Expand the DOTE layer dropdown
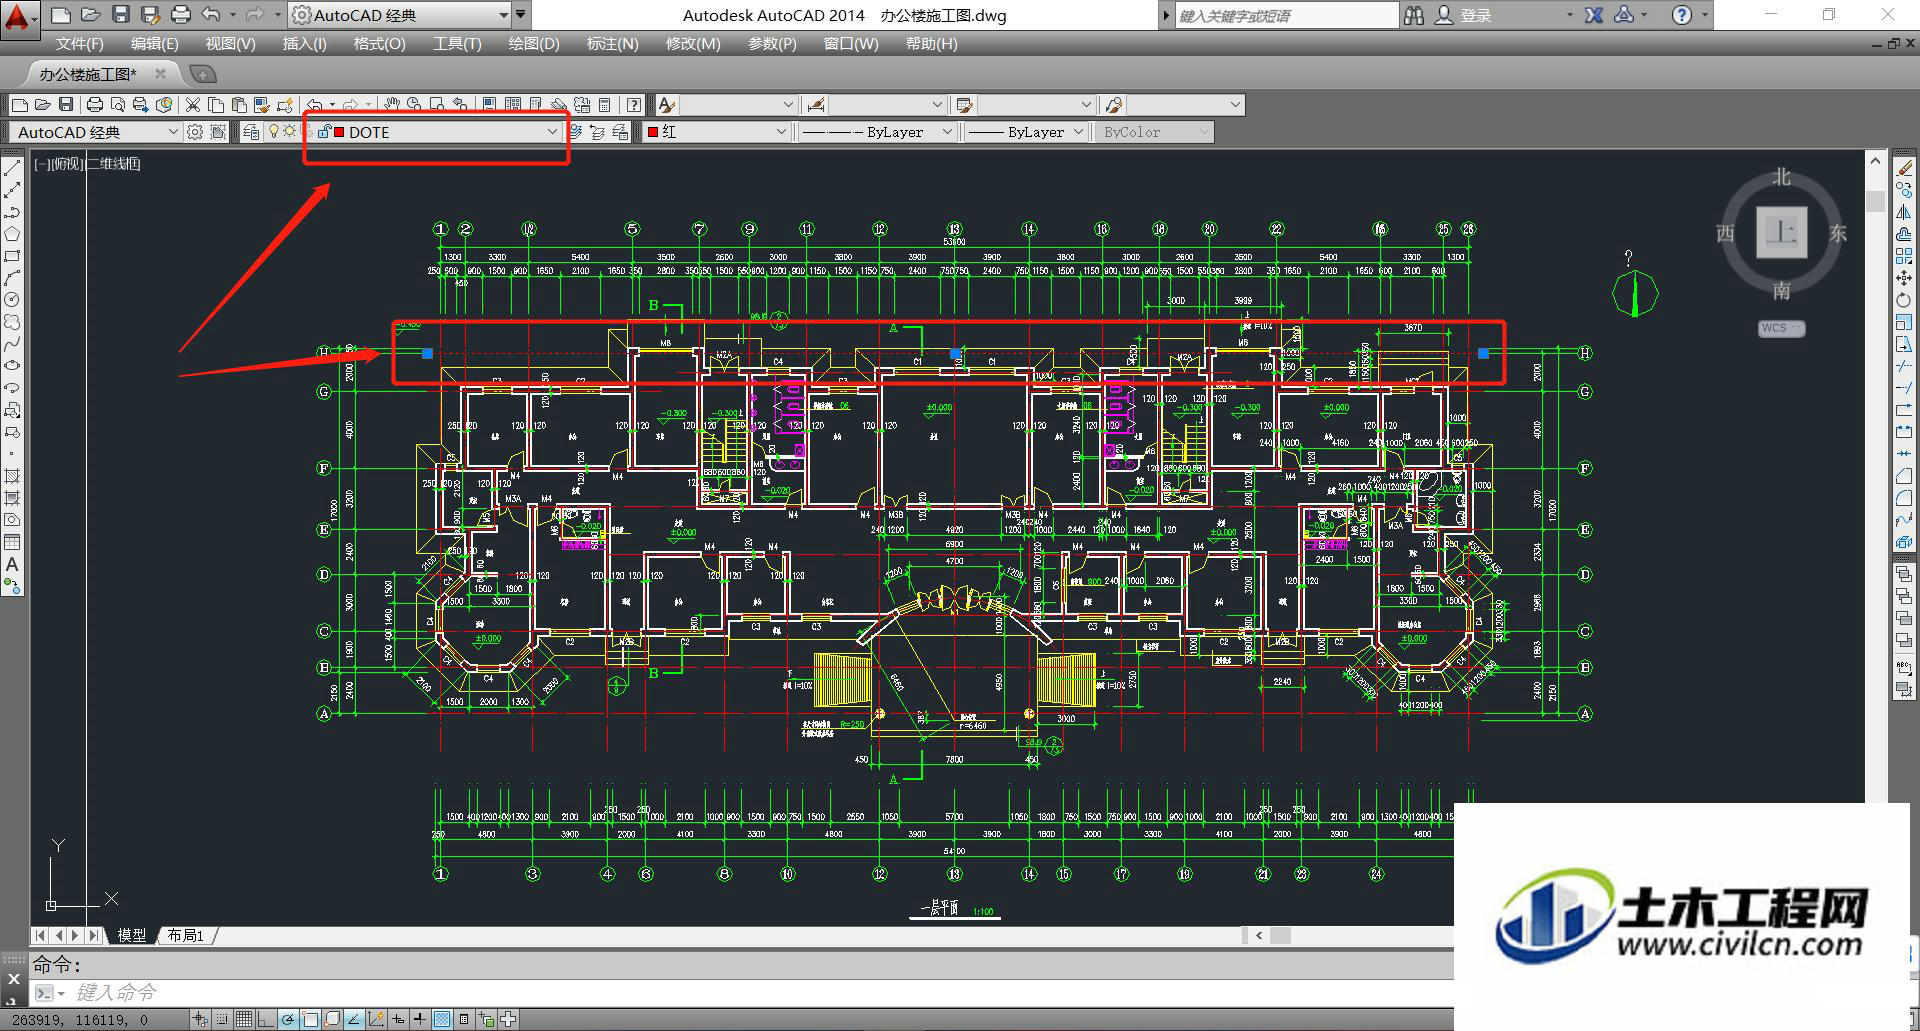The width and height of the screenshot is (1920, 1031). click(x=551, y=132)
